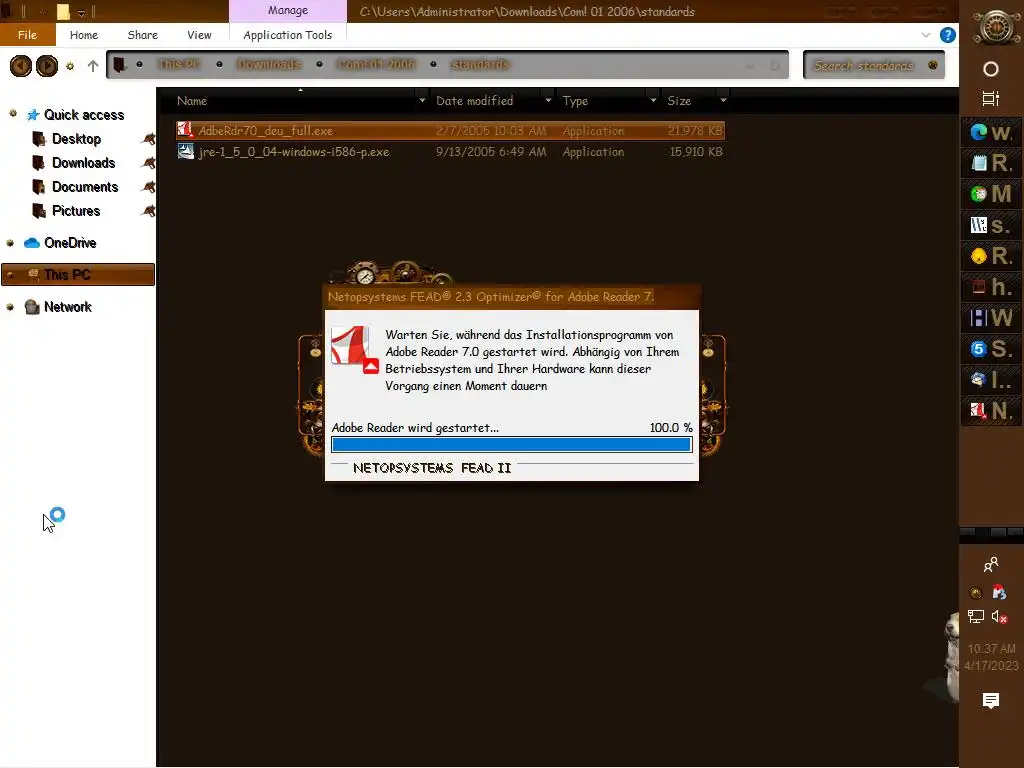Click the red and blue tray icon
The image size is (1024, 768).
(x=999, y=592)
